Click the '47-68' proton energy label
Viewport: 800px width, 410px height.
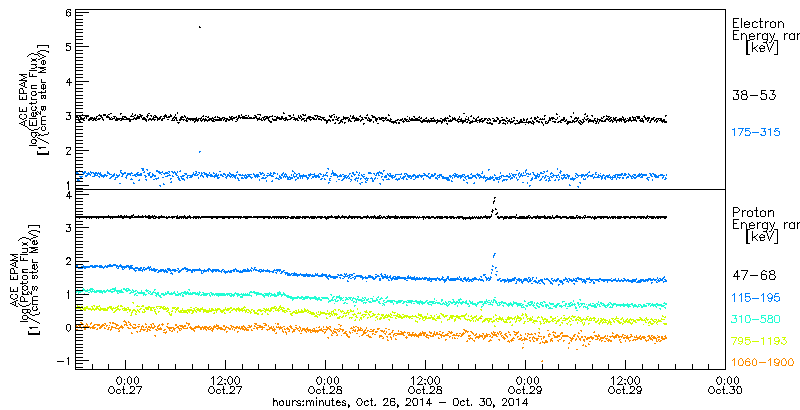point(754,276)
